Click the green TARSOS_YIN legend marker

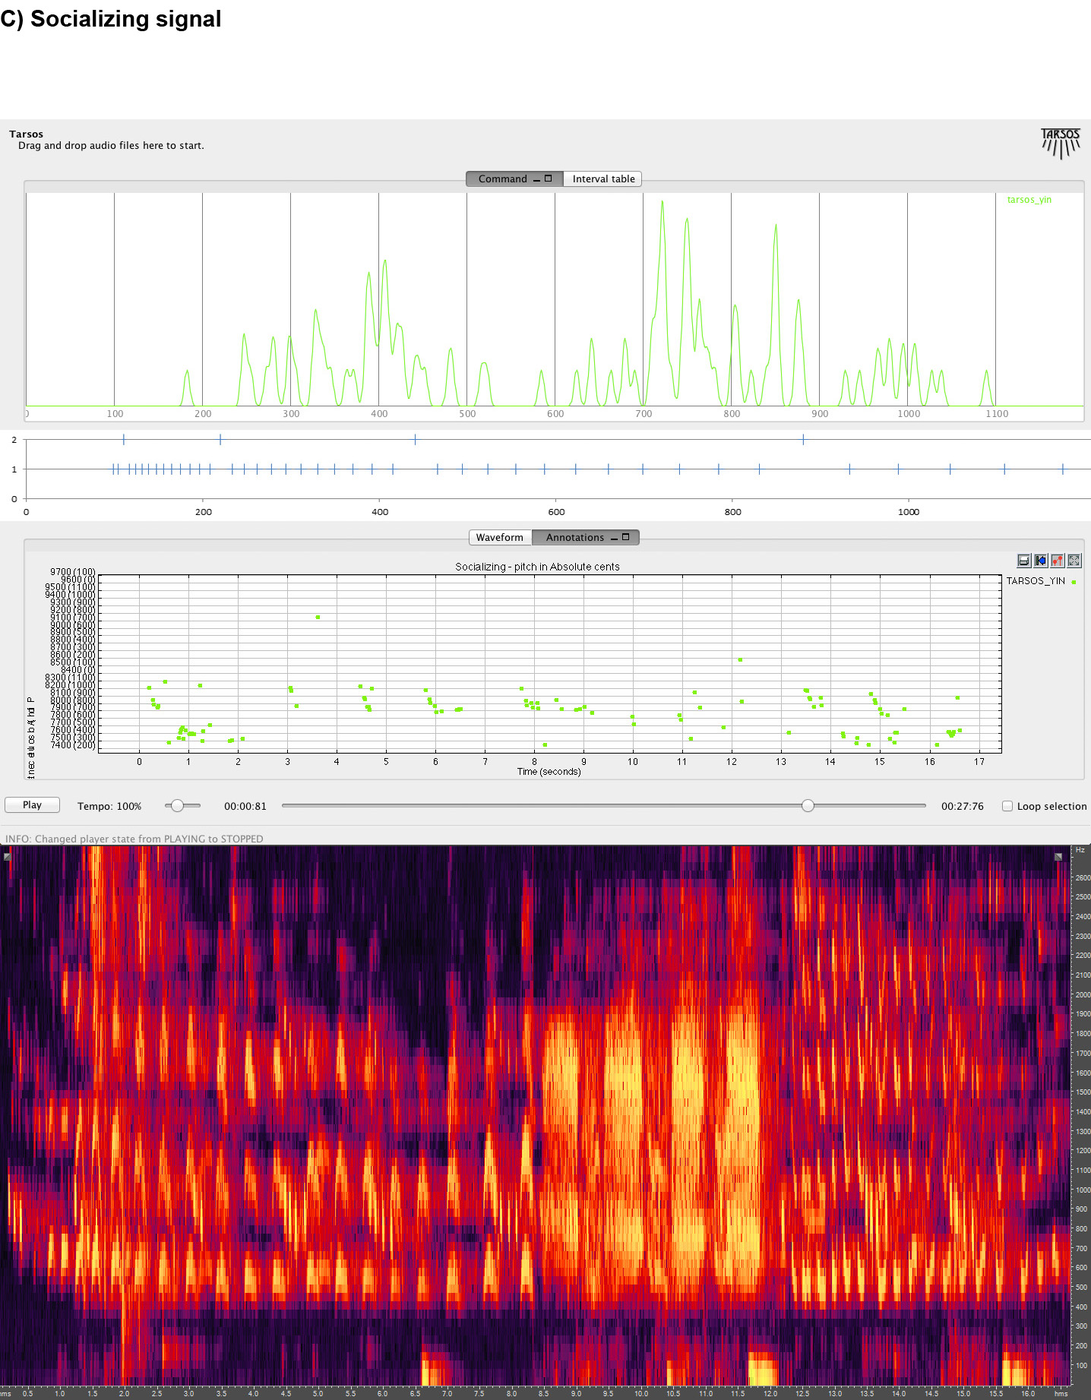[1074, 581]
